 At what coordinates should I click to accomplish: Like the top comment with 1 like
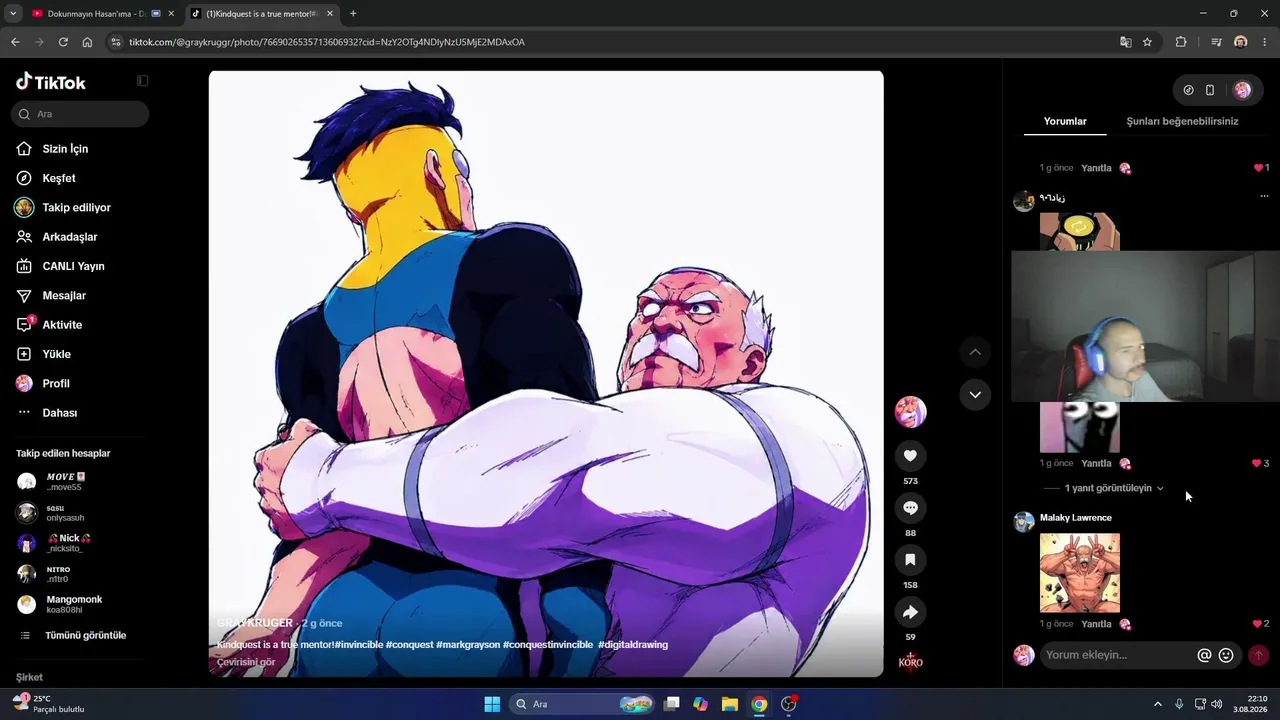pyautogui.click(x=1258, y=168)
